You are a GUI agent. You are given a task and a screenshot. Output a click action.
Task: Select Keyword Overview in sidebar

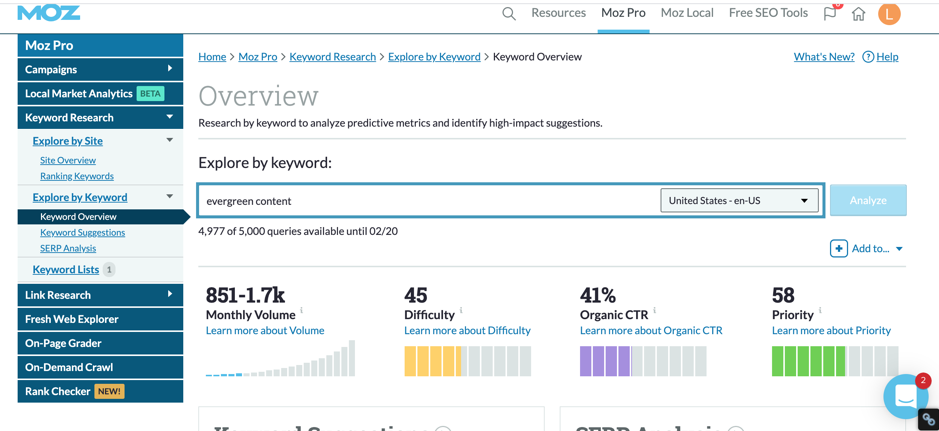pyautogui.click(x=100, y=217)
